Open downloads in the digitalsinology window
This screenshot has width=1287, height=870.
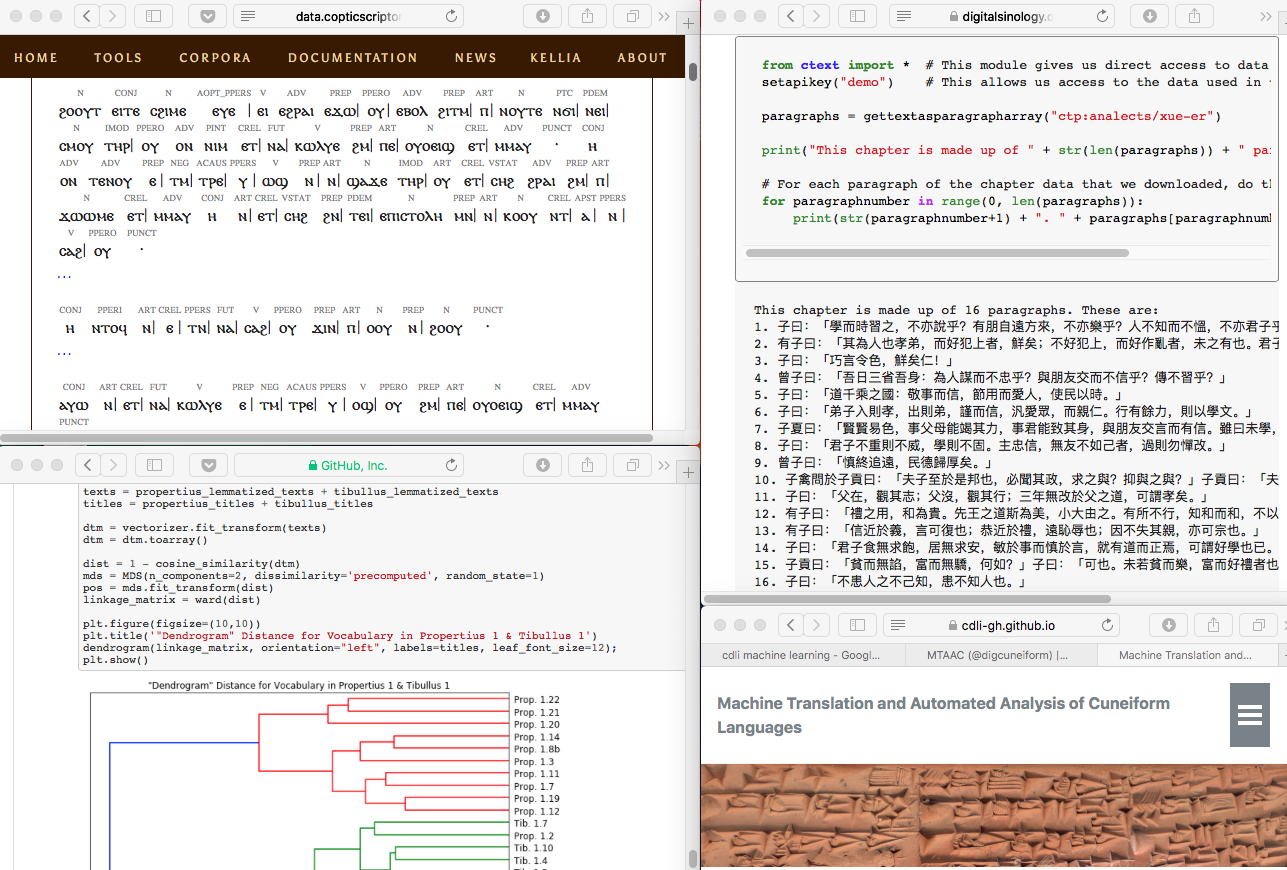[1150, 16]
